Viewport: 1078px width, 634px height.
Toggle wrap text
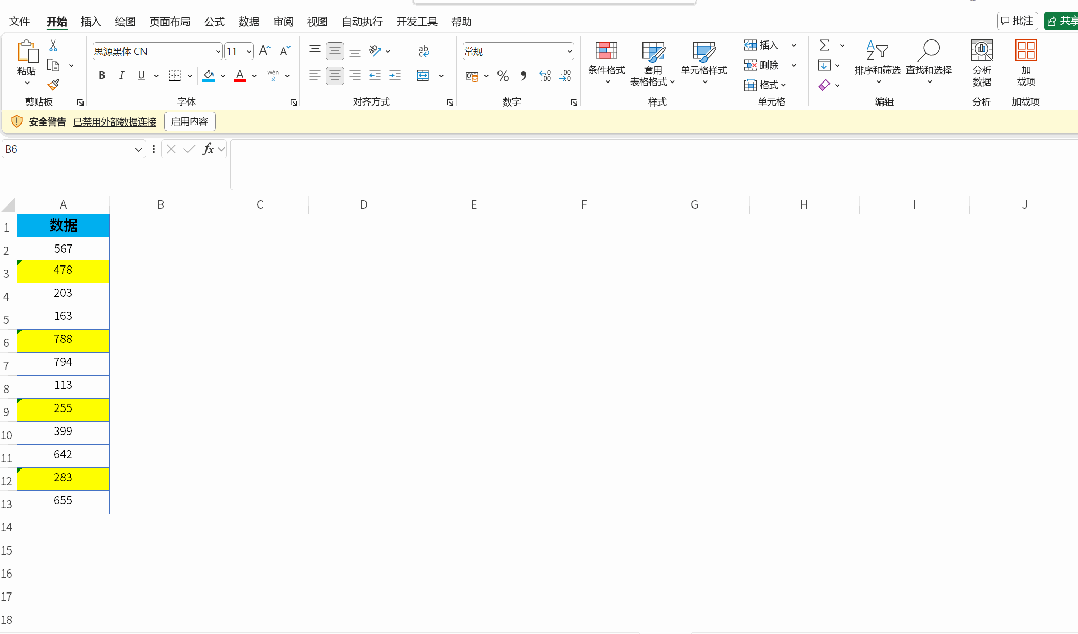(424, 51)
